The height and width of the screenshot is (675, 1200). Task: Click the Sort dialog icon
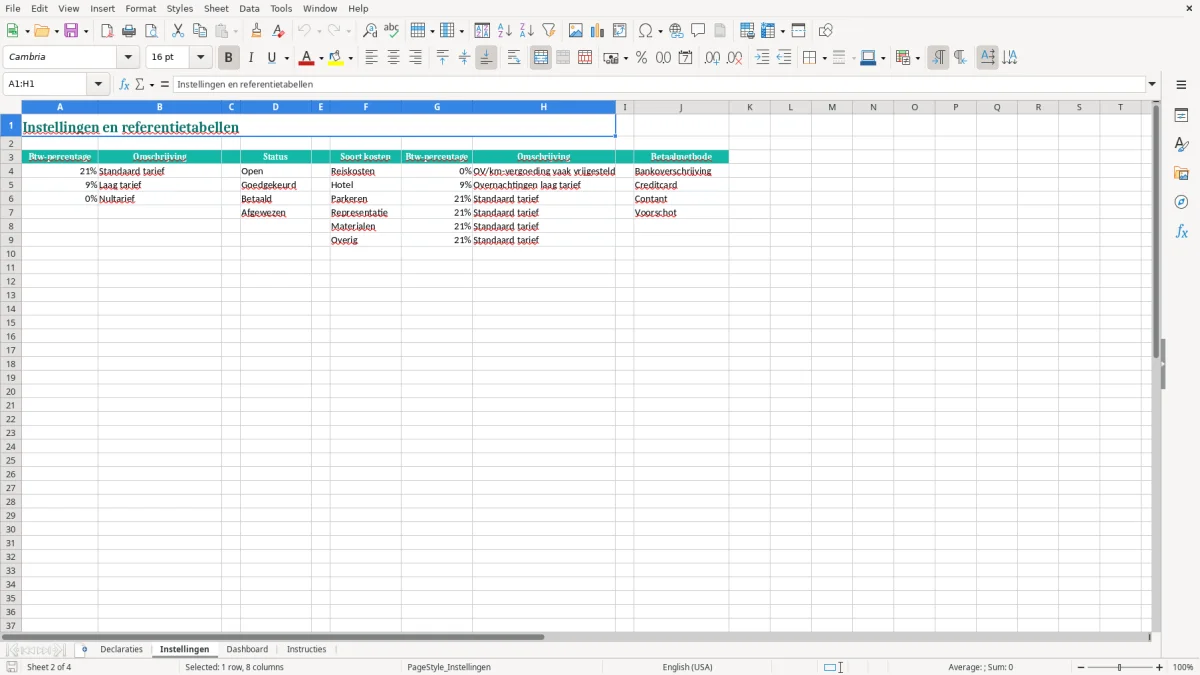pyautogui.click(x=482, y=31)
